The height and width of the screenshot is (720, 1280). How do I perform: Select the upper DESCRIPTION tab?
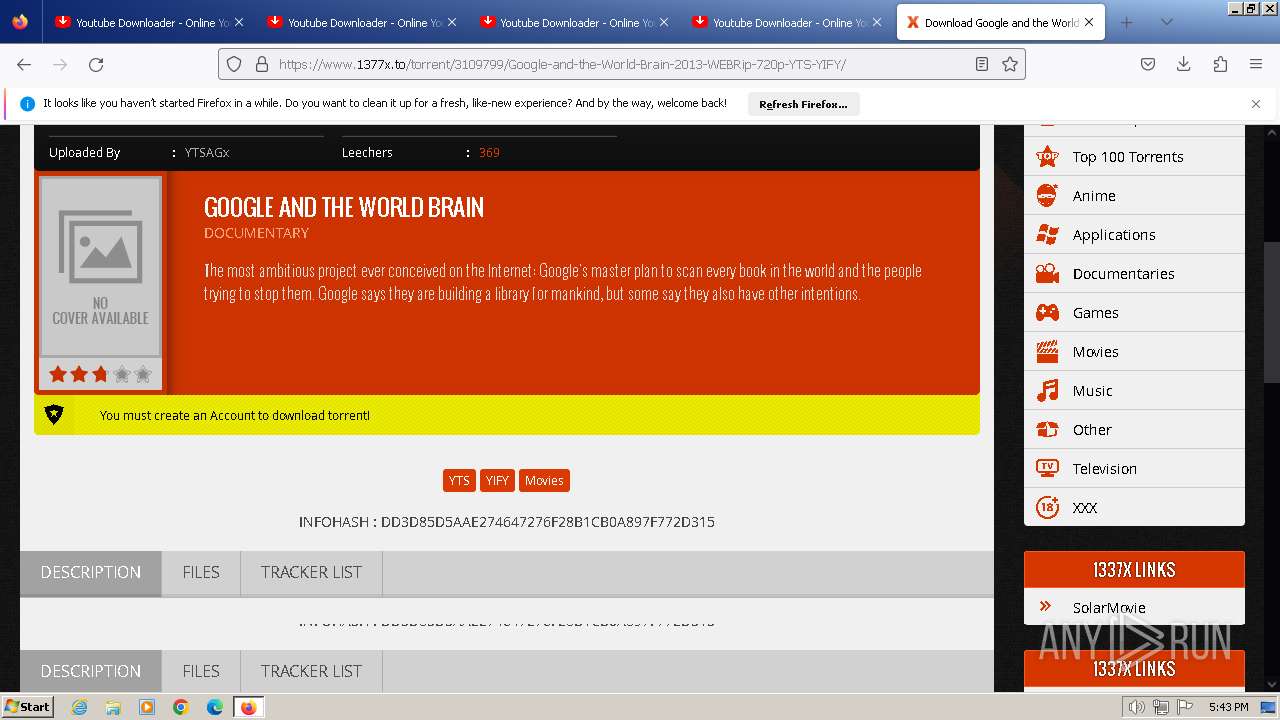[x=91, y=572]
